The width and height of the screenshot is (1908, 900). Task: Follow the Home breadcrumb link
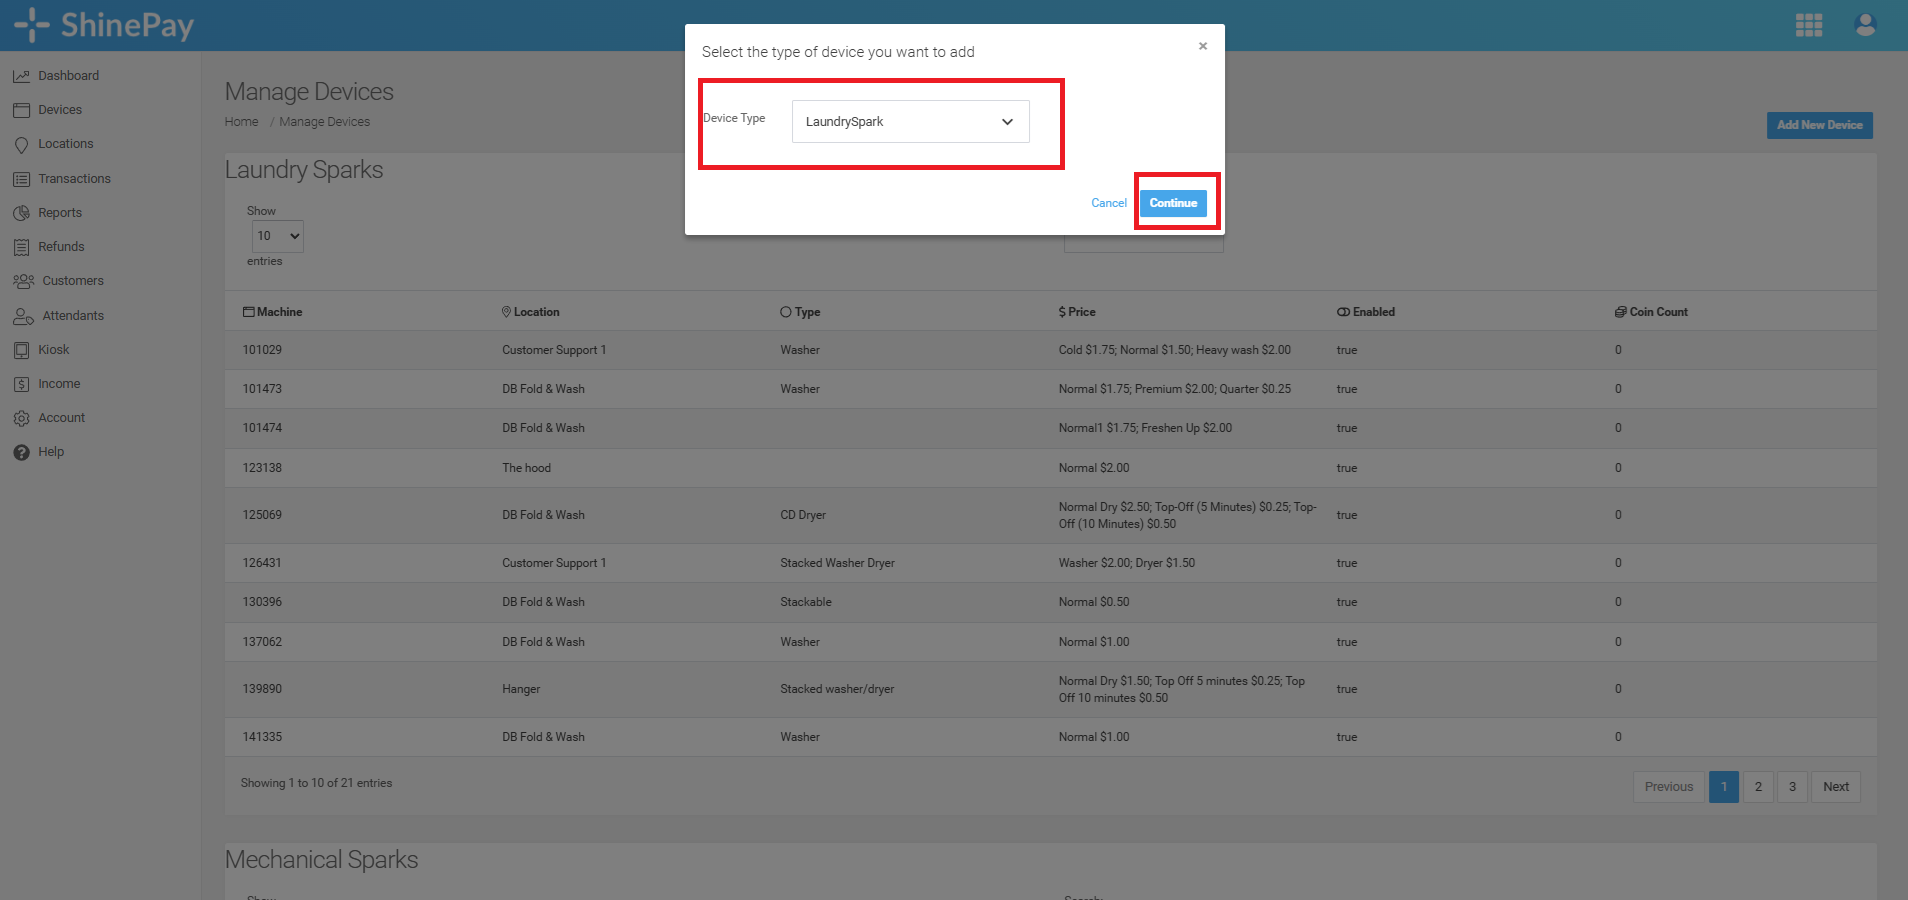tap(241, 122)
